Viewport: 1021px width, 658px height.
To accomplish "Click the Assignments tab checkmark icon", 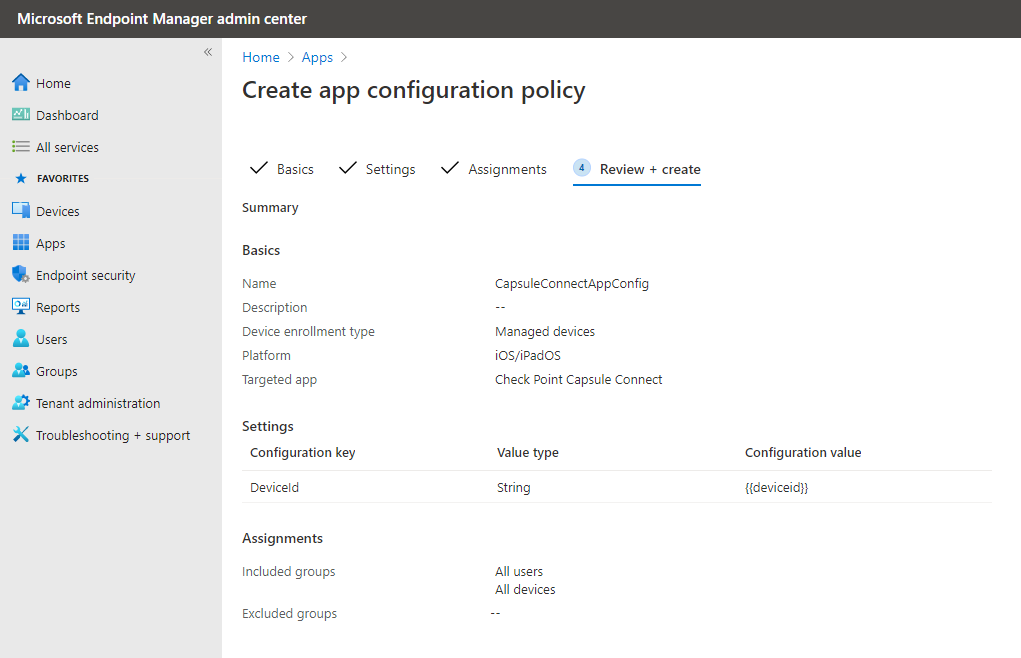I will pos(450,168).
